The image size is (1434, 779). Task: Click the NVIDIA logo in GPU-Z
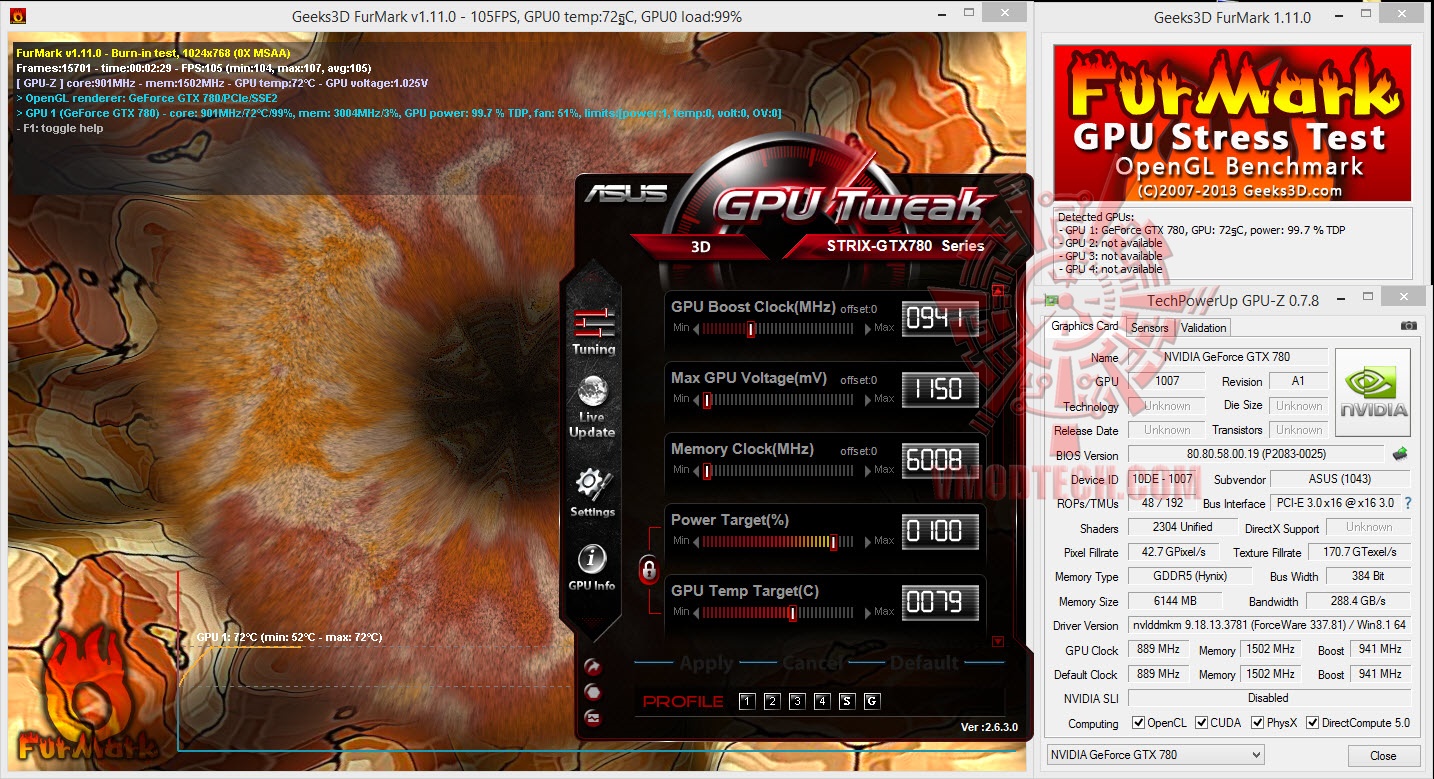(1373, 392)
